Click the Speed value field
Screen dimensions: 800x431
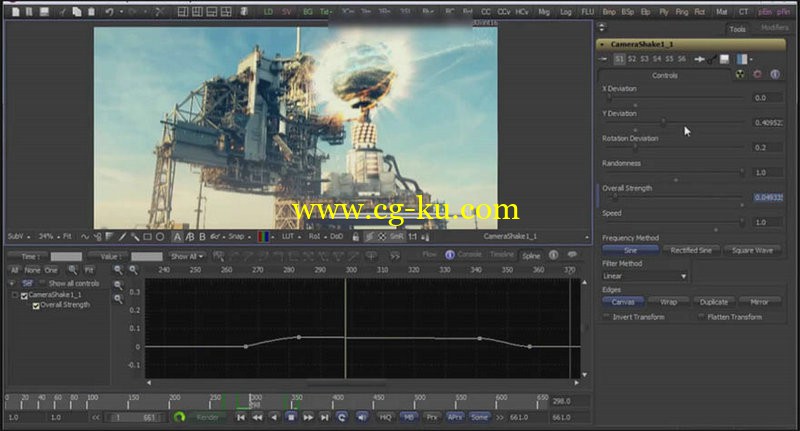coord(768,222)
